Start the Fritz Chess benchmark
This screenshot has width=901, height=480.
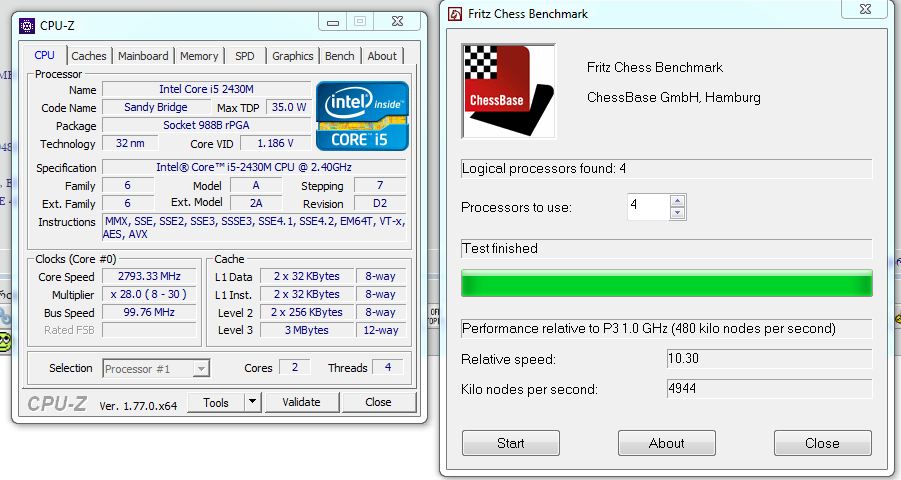pos(510,443)
